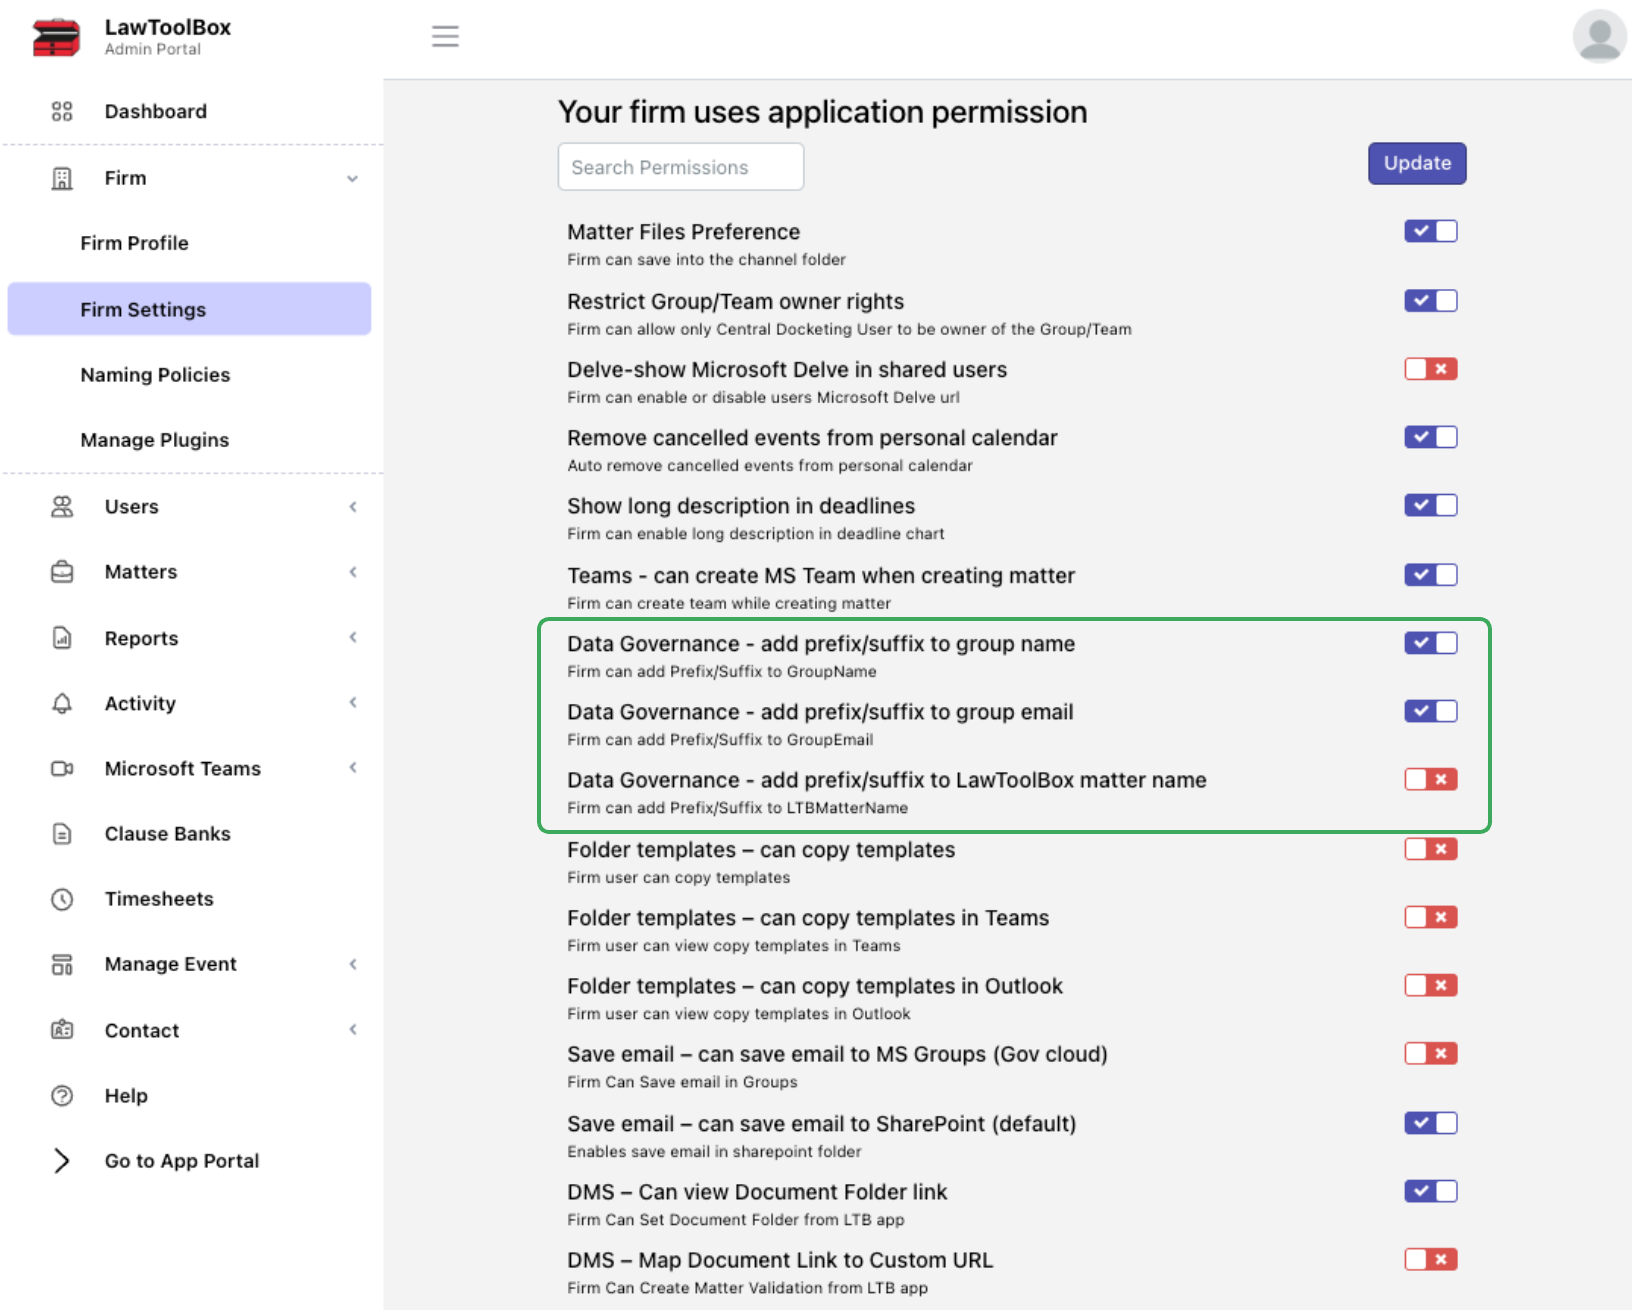Screen dimensions: 1632x1310
Task: Open Timesheets menu item
Action: [159, 899]
